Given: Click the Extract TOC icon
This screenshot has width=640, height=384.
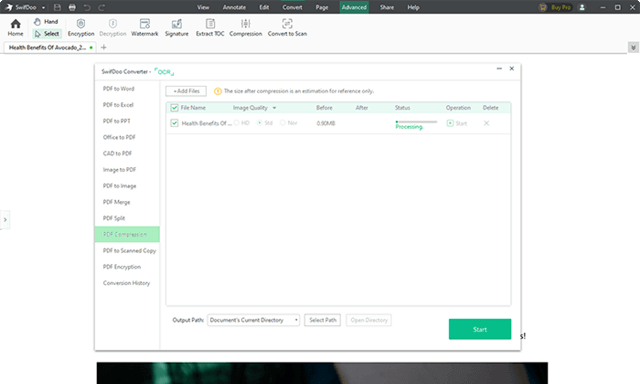Looking at the screenshot, I should 210,23.
